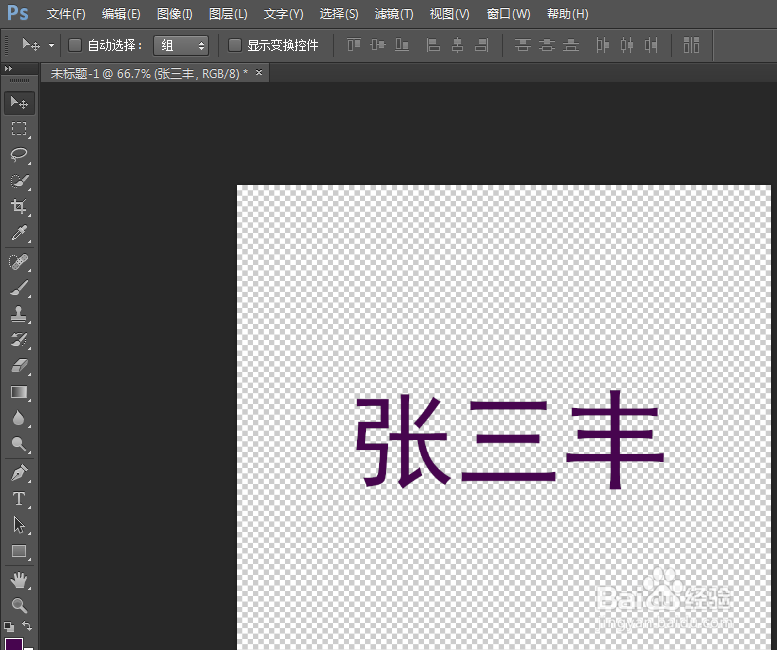
Task: Enable the 显示变换控件 checkbox
Action: [x=234, y=46]
